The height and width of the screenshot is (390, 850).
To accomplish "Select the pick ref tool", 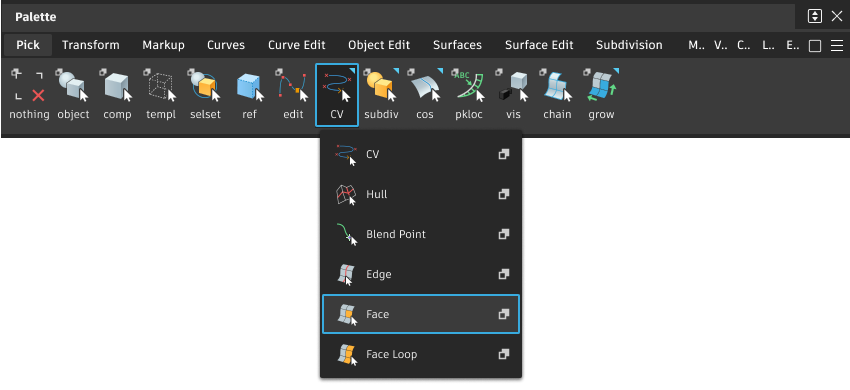I will 249,93.
